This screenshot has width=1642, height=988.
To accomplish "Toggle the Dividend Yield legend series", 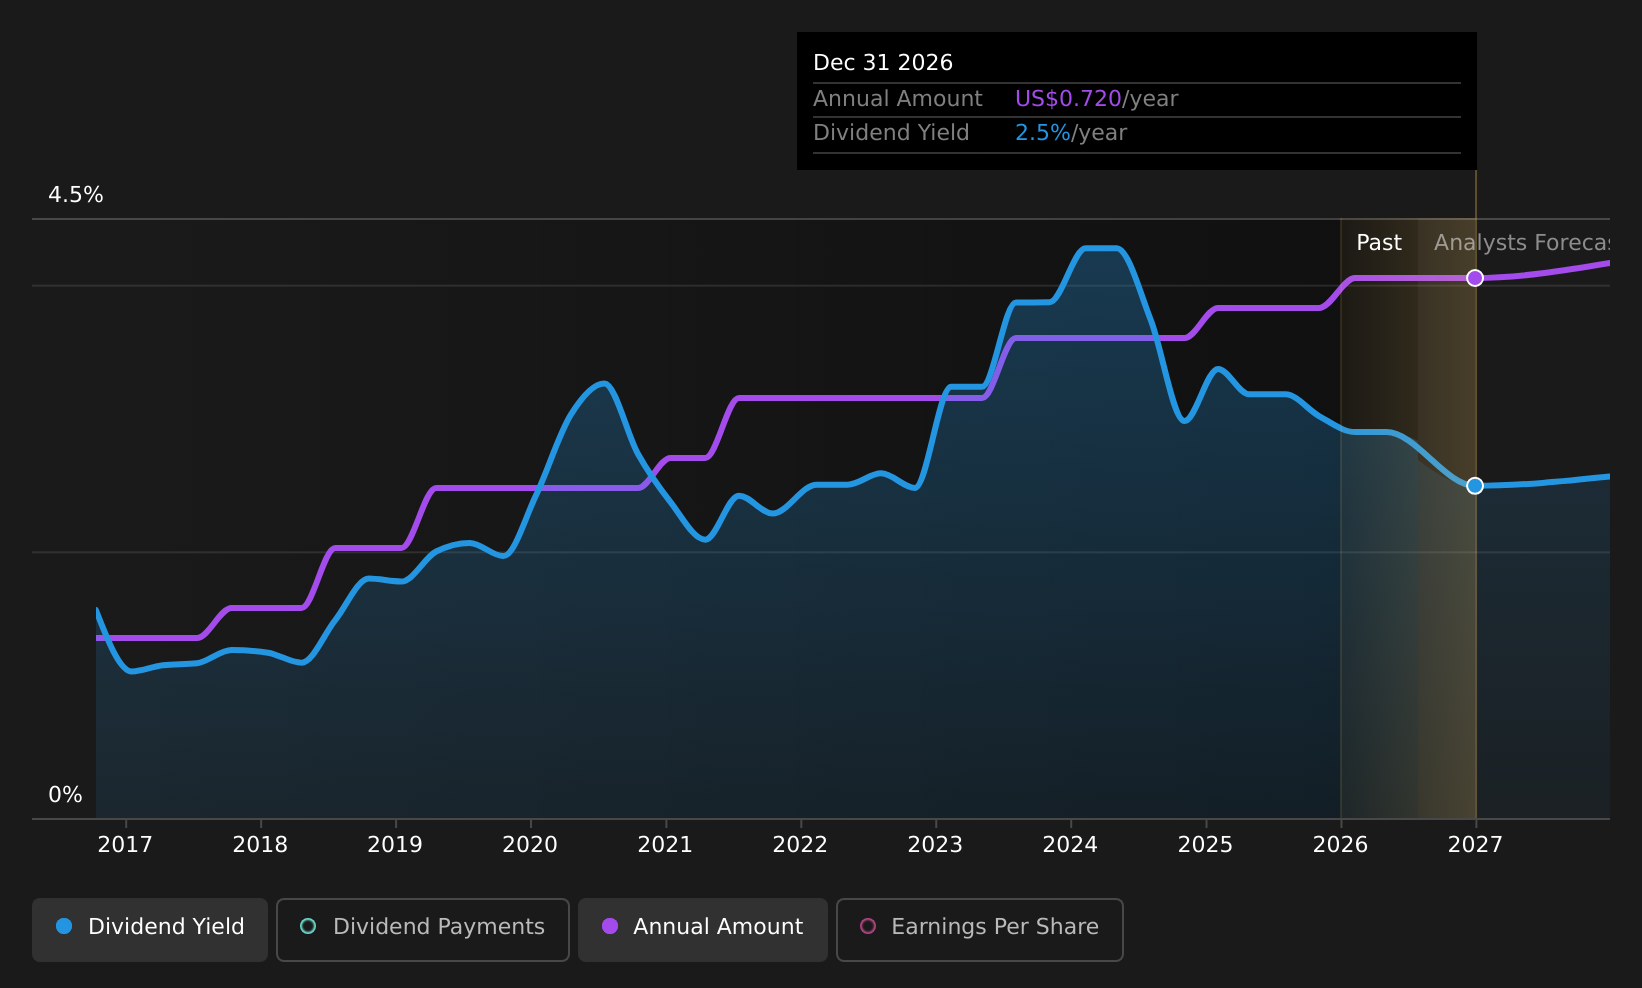I will (x=150, y=929).
